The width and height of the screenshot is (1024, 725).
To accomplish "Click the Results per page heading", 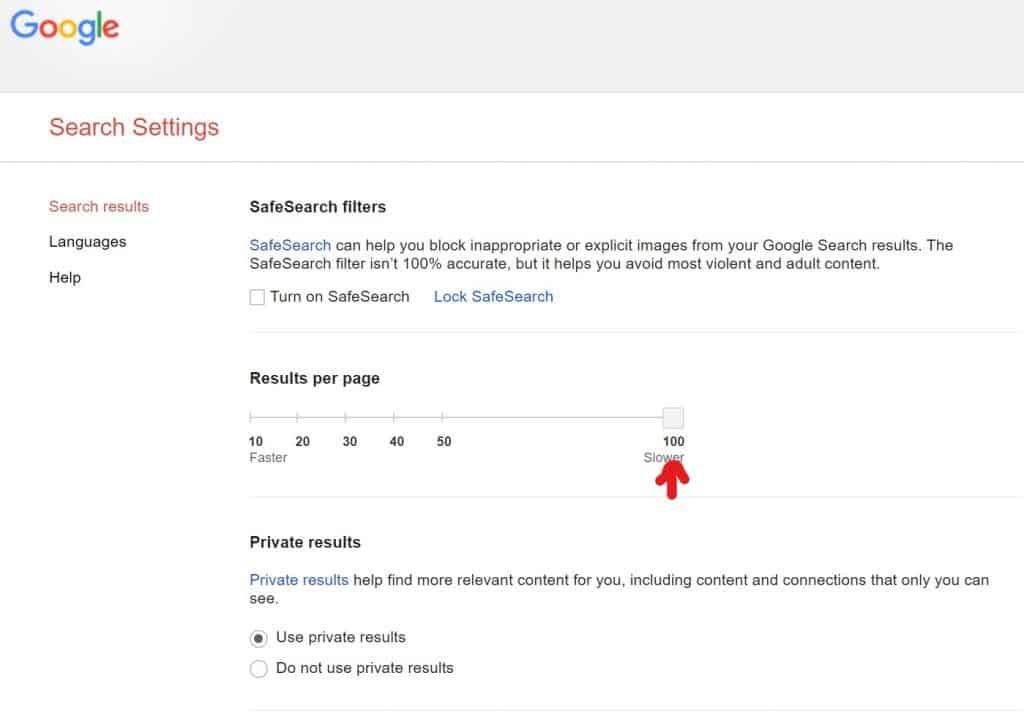I will pos(314,379).
